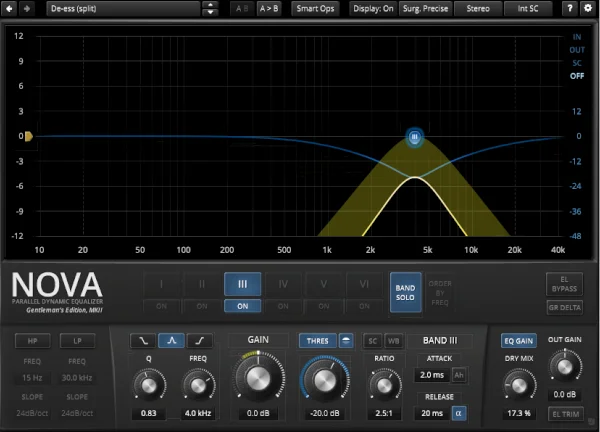The image size is (600, 432).
Task: Enable band I with its ON button
Action: (161, 306)
